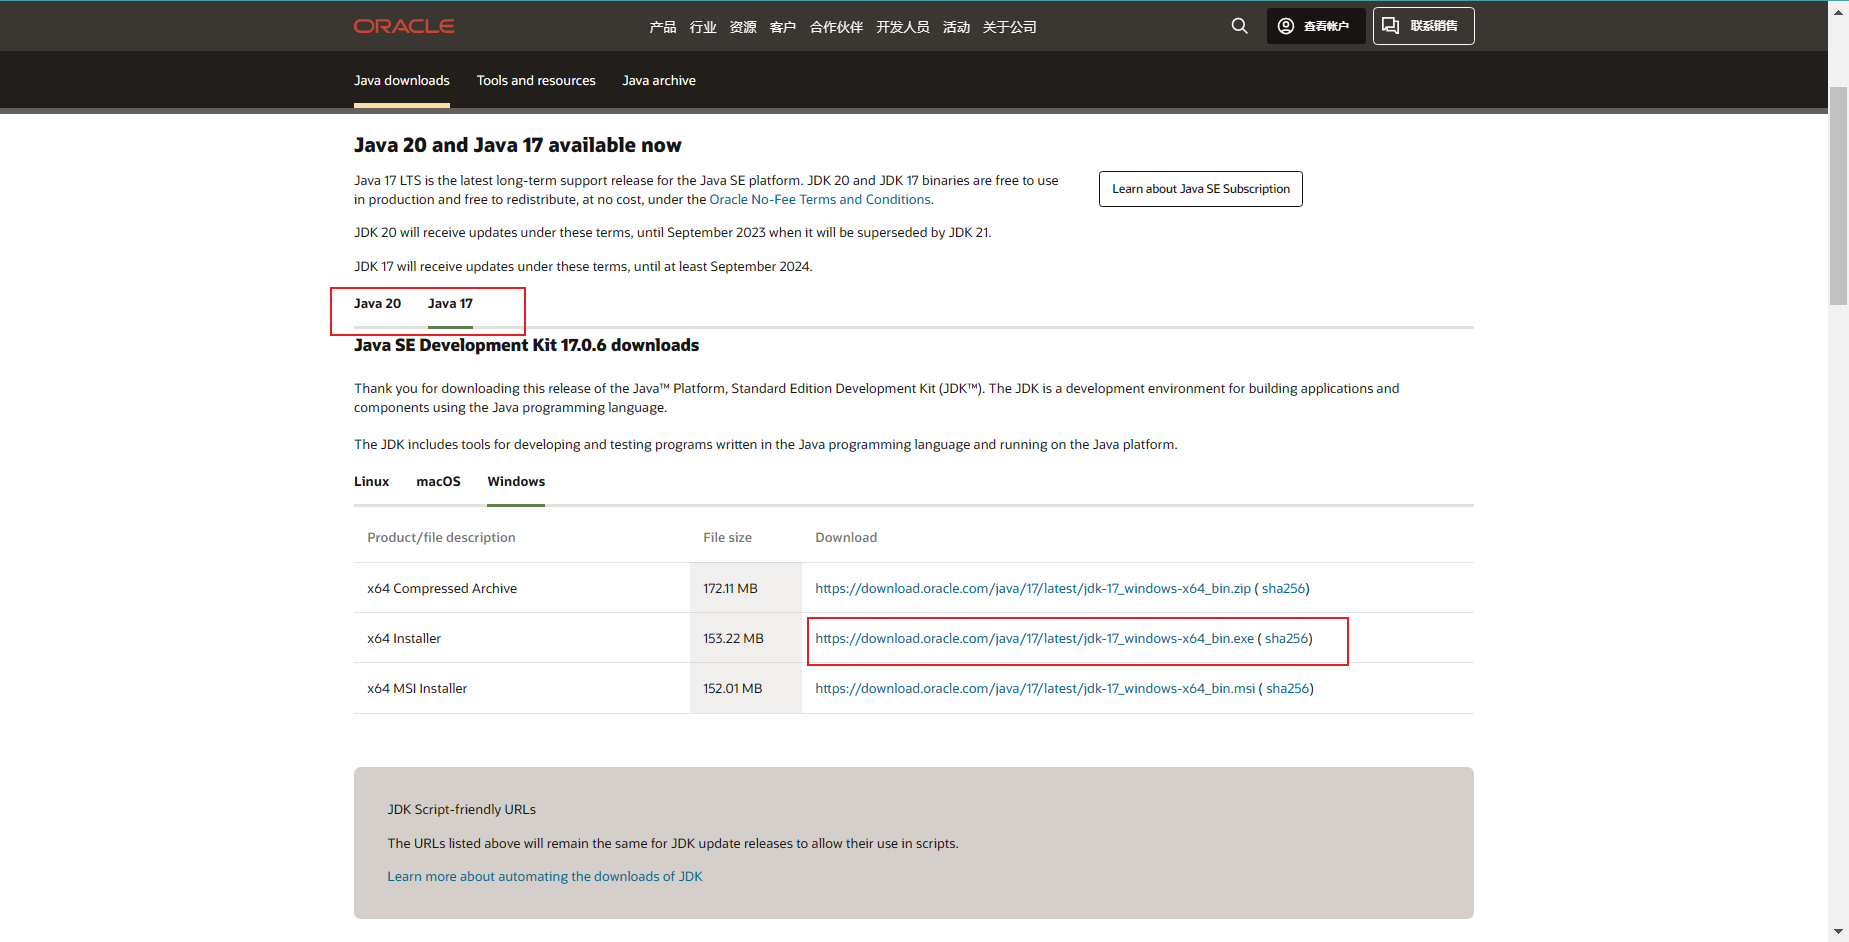This screenshot has width=1849, height=942.
Task: Open Oracle No-Fee Terms and Conditions link
Action: click(820, 200)
